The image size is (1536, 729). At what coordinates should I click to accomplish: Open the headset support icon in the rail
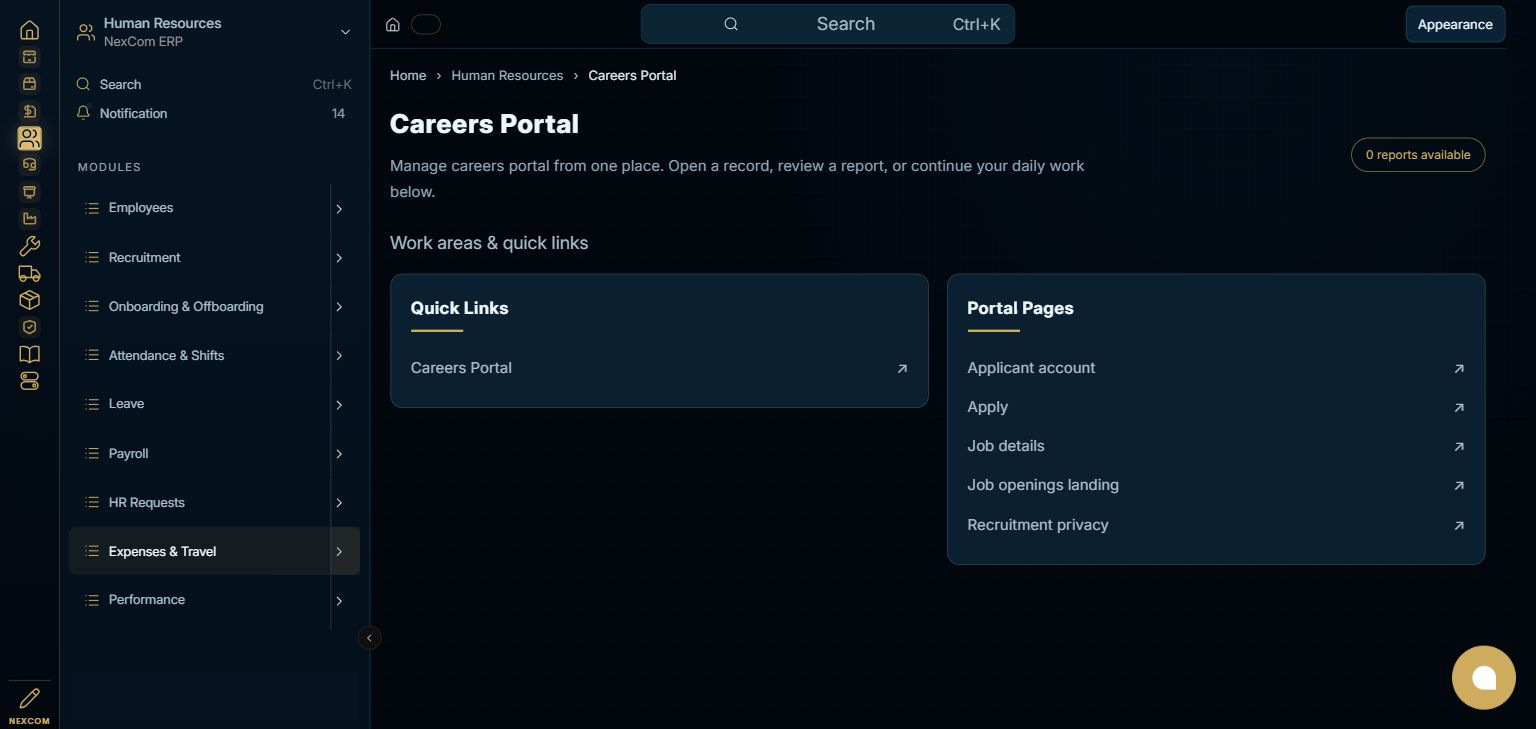click(30, 165)
